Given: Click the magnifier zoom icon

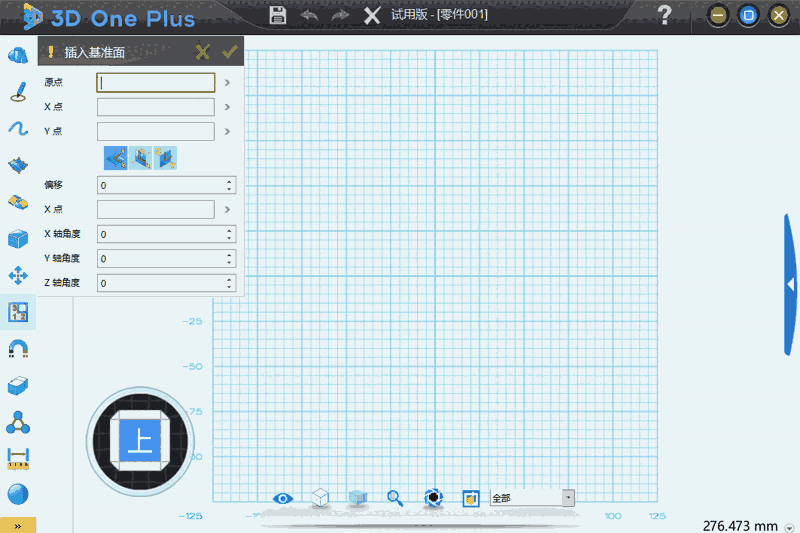Looking at the screenshot, I should [395, 498].
